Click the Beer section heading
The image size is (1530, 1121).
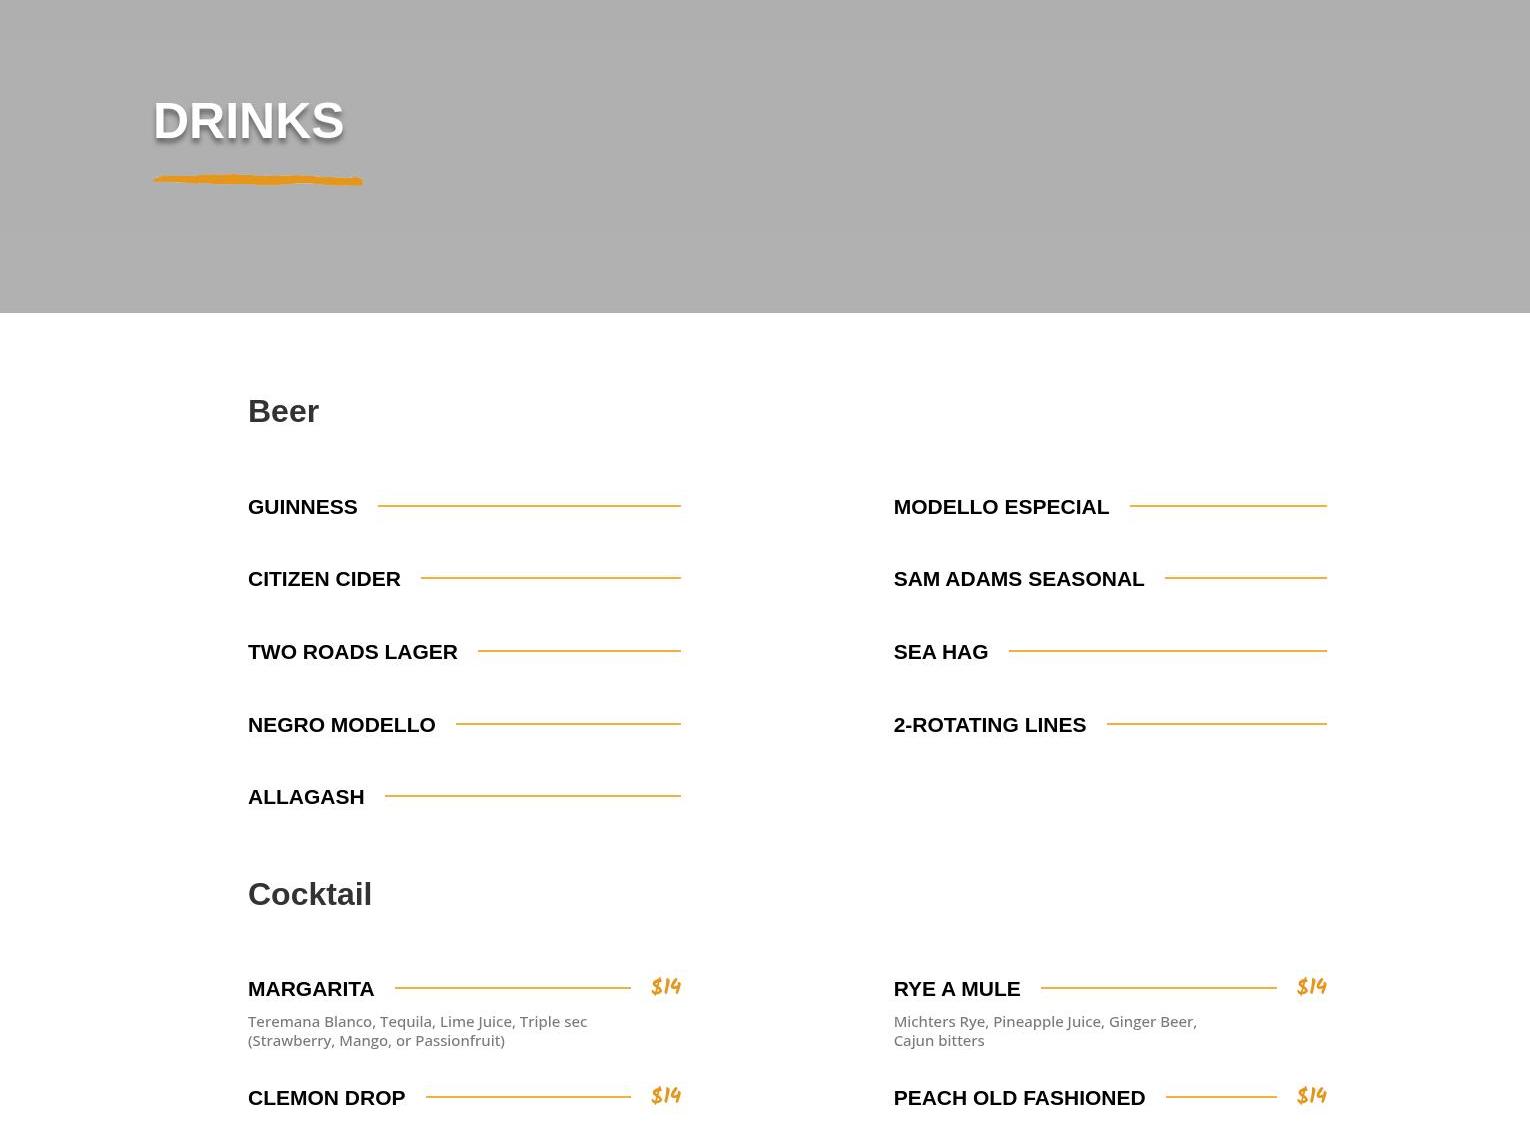pos(283,411)
